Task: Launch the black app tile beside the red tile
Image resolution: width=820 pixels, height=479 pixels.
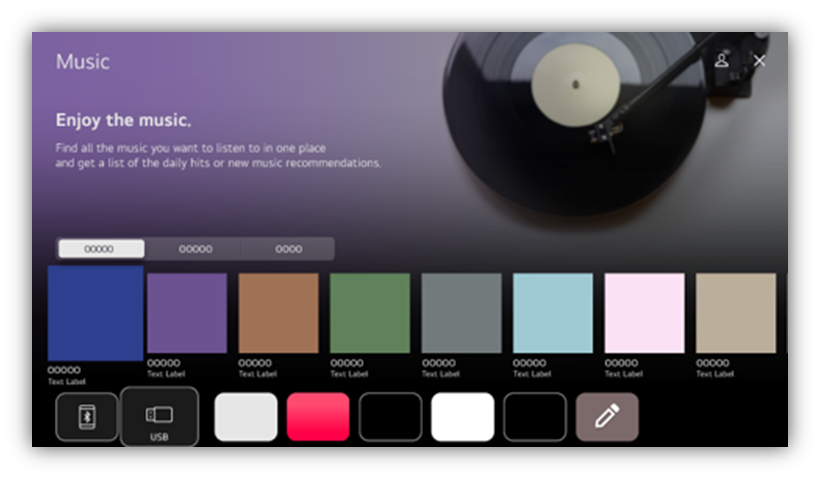Action: [x=390, y=417]
